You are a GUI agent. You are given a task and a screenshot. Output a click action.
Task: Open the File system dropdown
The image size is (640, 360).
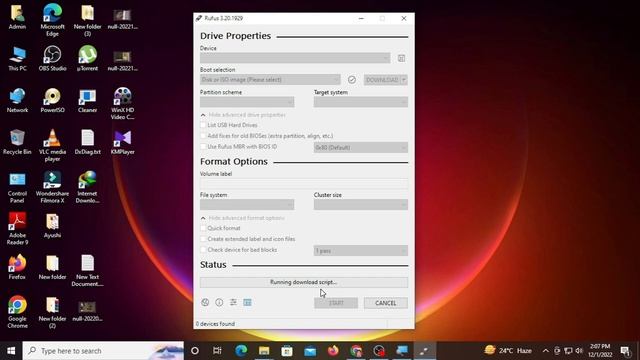pos(247,204)
